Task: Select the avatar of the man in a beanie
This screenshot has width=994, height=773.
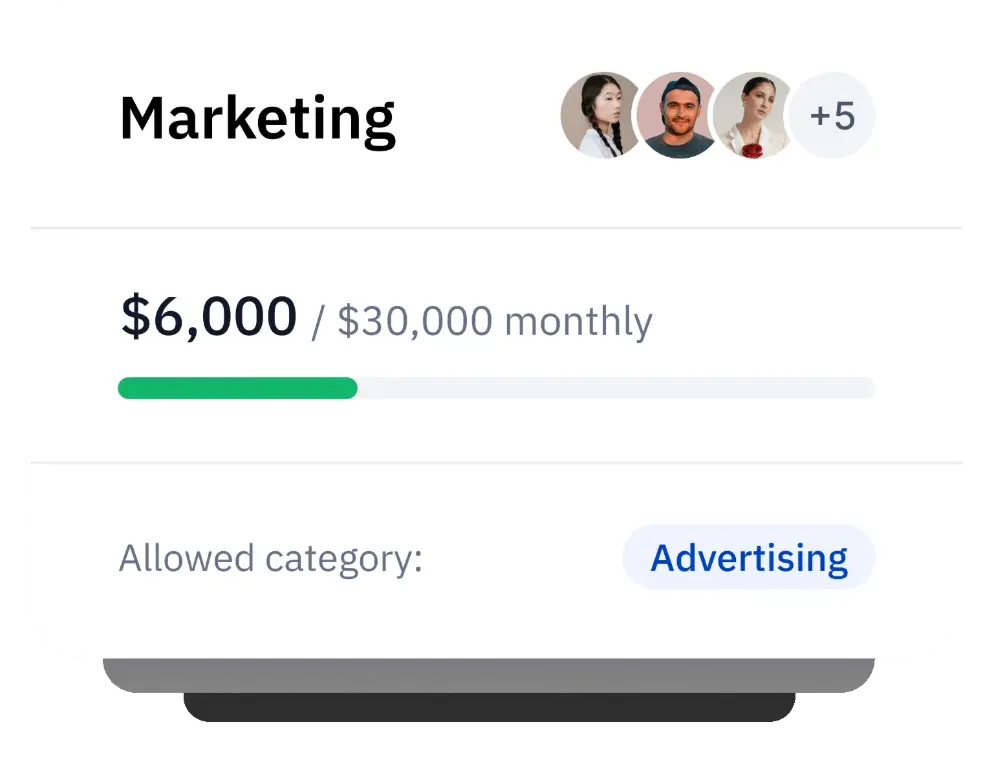Action: pos(678,115)
